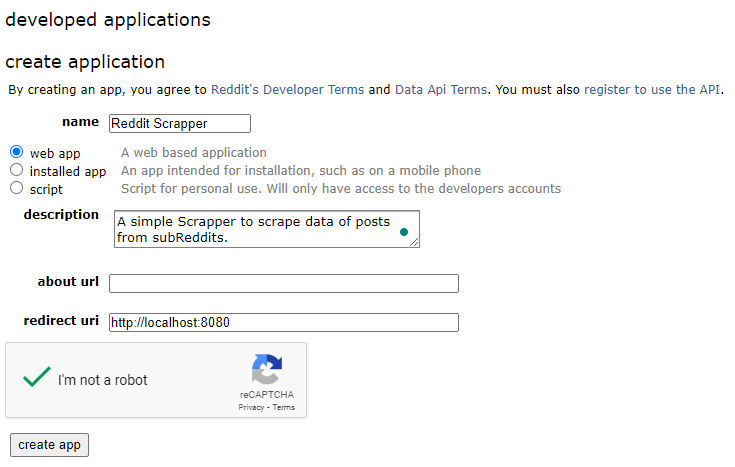
Task: Click into the about url field
Action: (284, 284)
